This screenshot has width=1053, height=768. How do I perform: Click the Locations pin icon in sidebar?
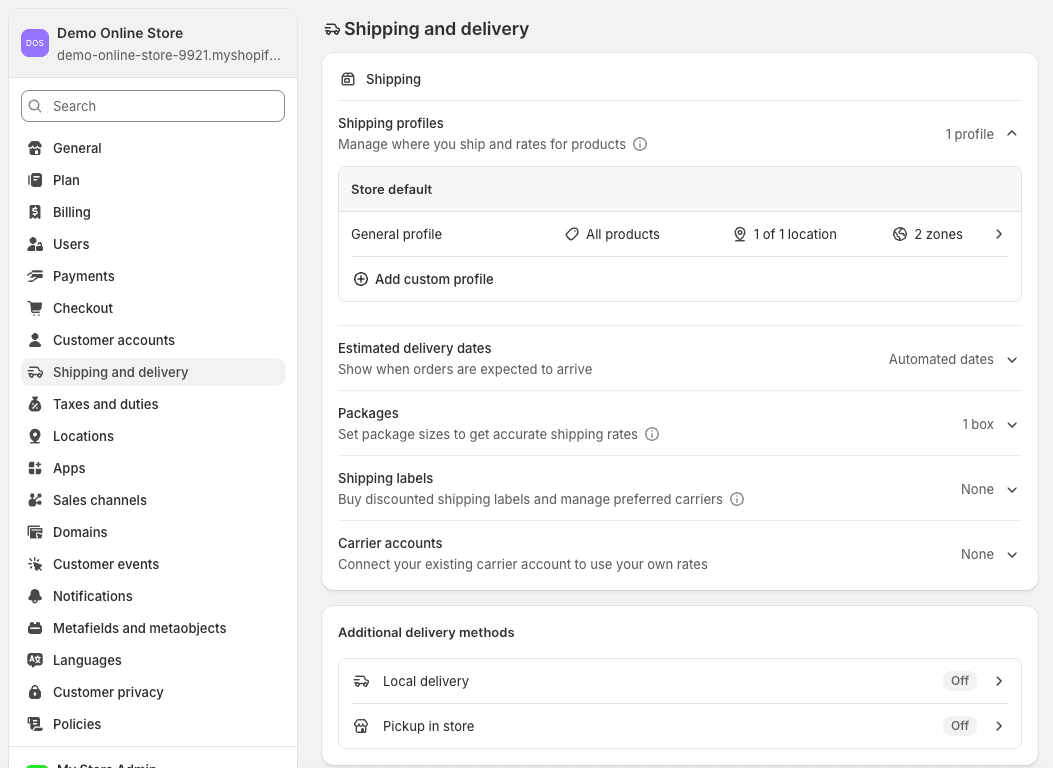(35, 436)
